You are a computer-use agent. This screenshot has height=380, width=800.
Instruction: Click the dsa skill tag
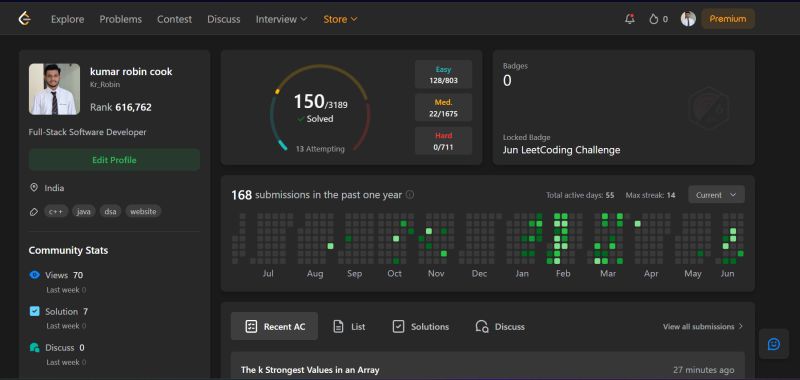pyautogui.click(x=110, y=211)
